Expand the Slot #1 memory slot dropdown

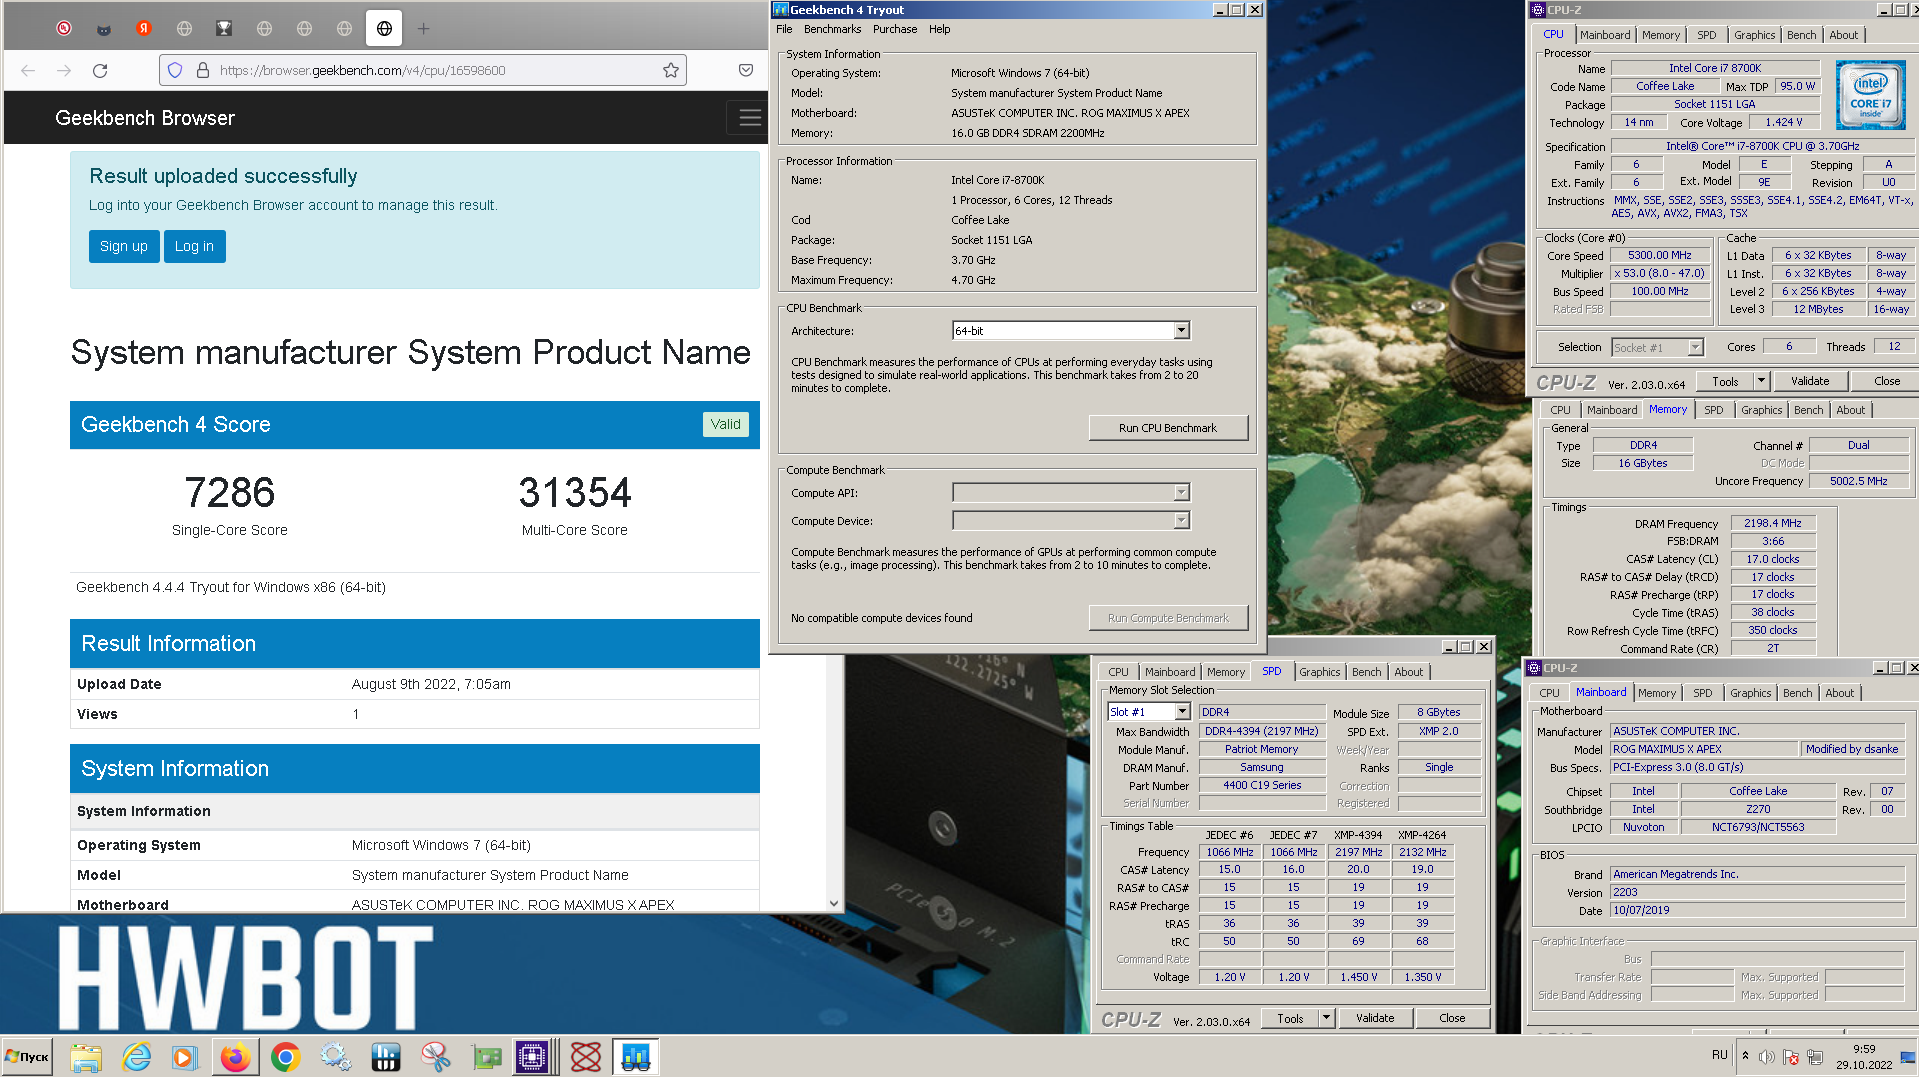1182,711
